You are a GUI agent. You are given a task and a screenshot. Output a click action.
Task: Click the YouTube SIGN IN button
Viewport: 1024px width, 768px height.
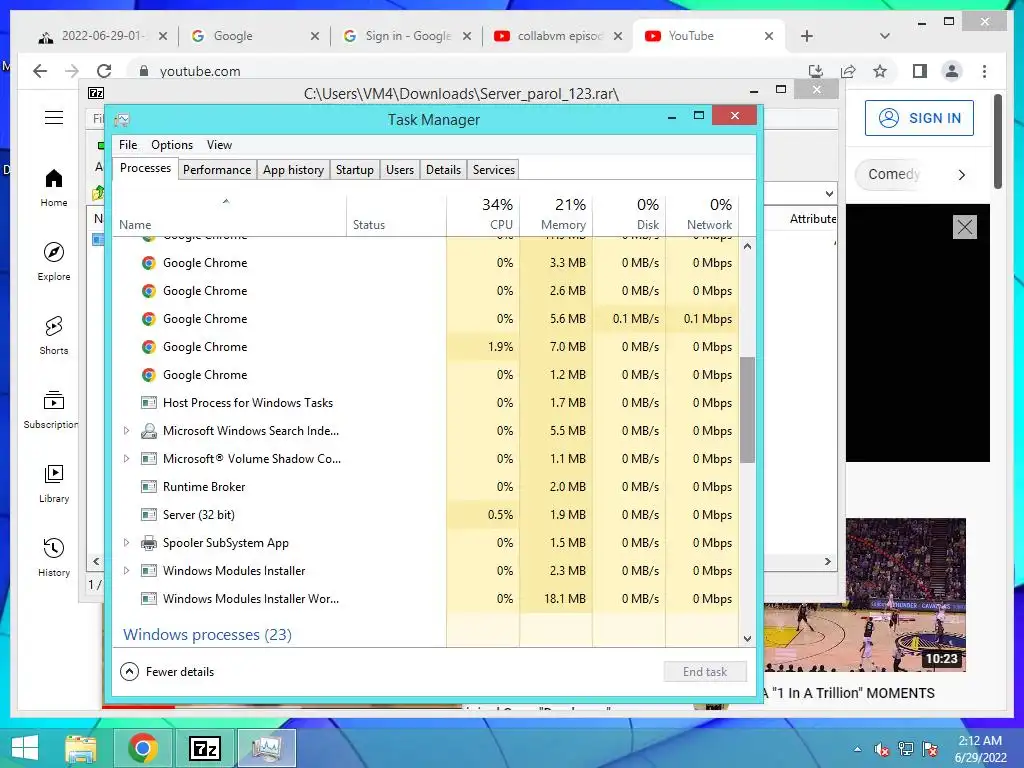click(x=920, y=118)
